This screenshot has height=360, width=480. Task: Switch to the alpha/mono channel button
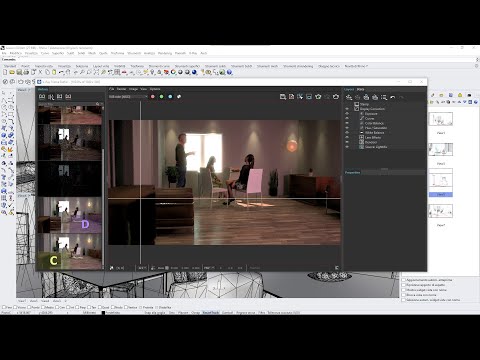coord(179,97)
